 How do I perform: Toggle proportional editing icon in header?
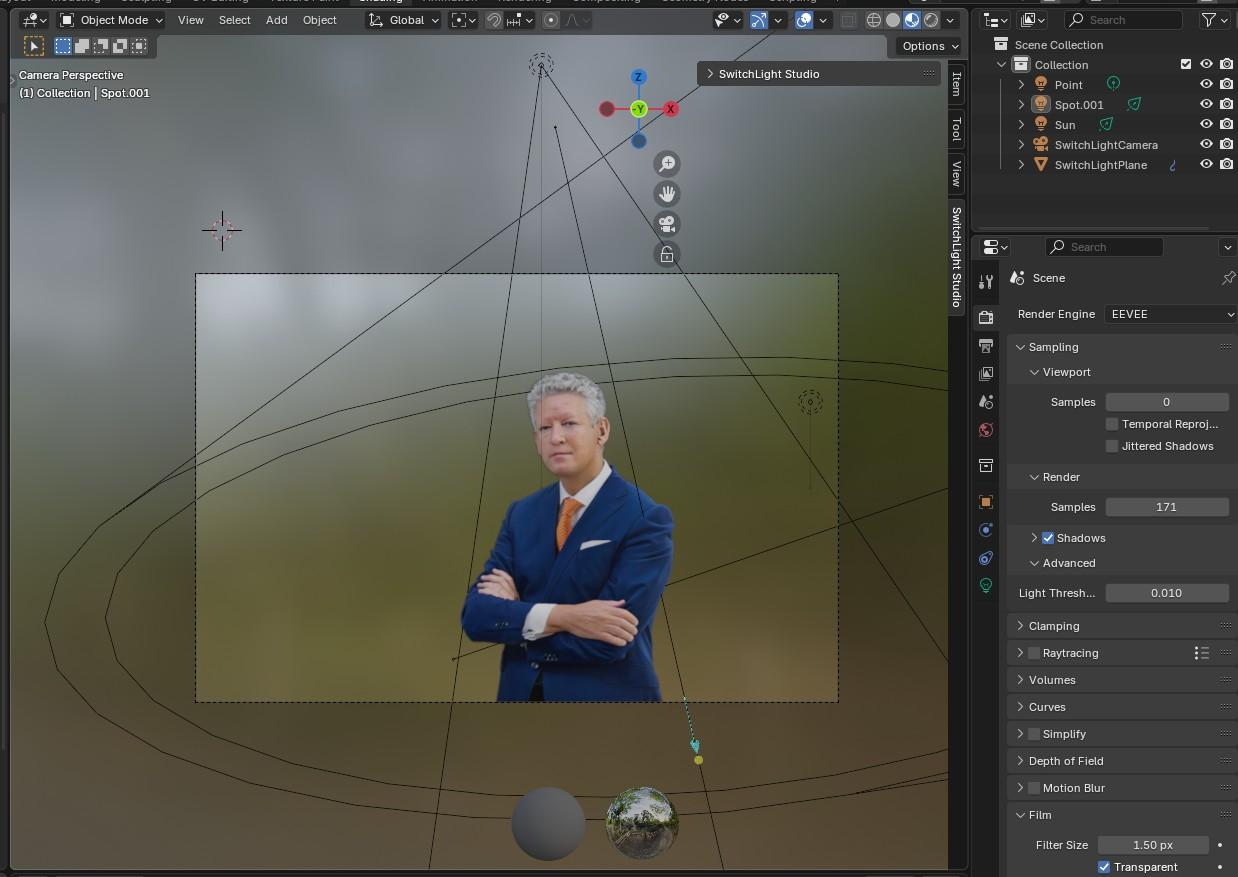(551, 20)
